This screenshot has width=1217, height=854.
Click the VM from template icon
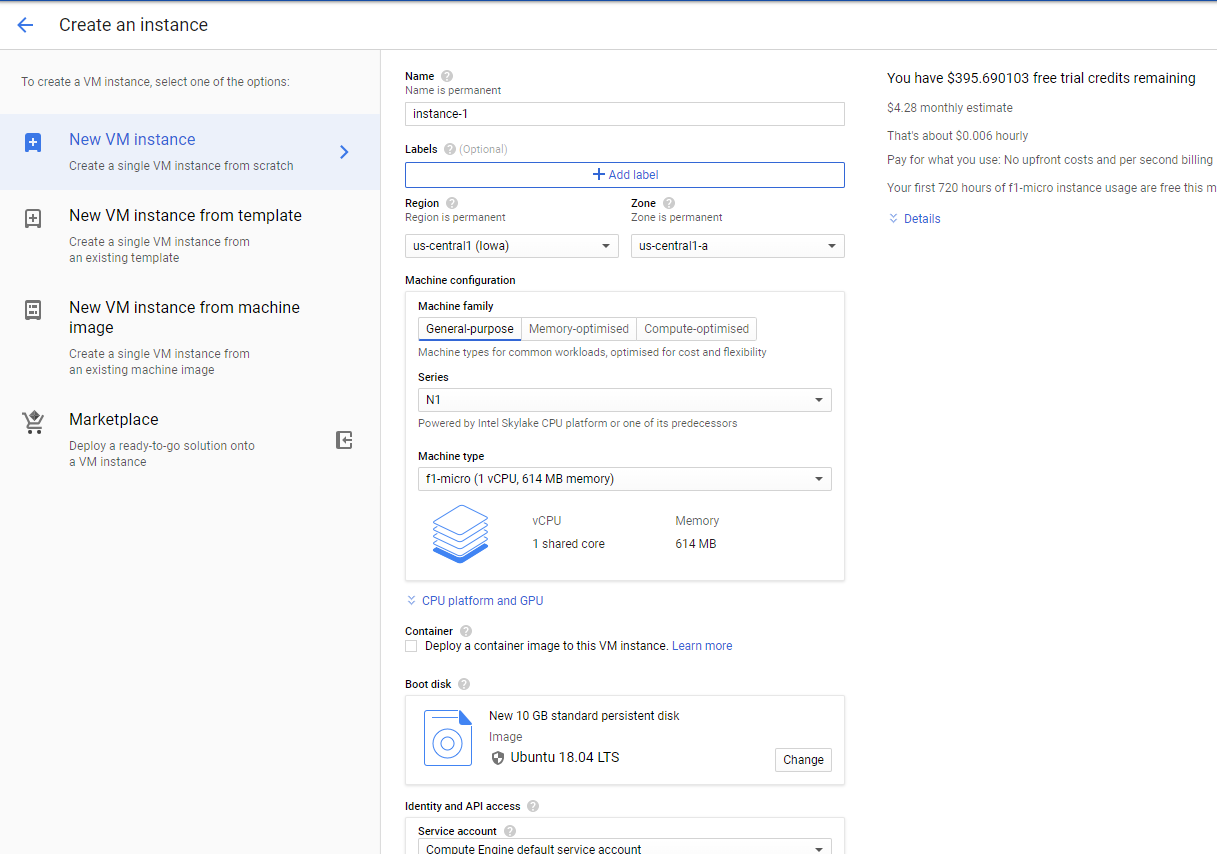[x=33, y=219]
